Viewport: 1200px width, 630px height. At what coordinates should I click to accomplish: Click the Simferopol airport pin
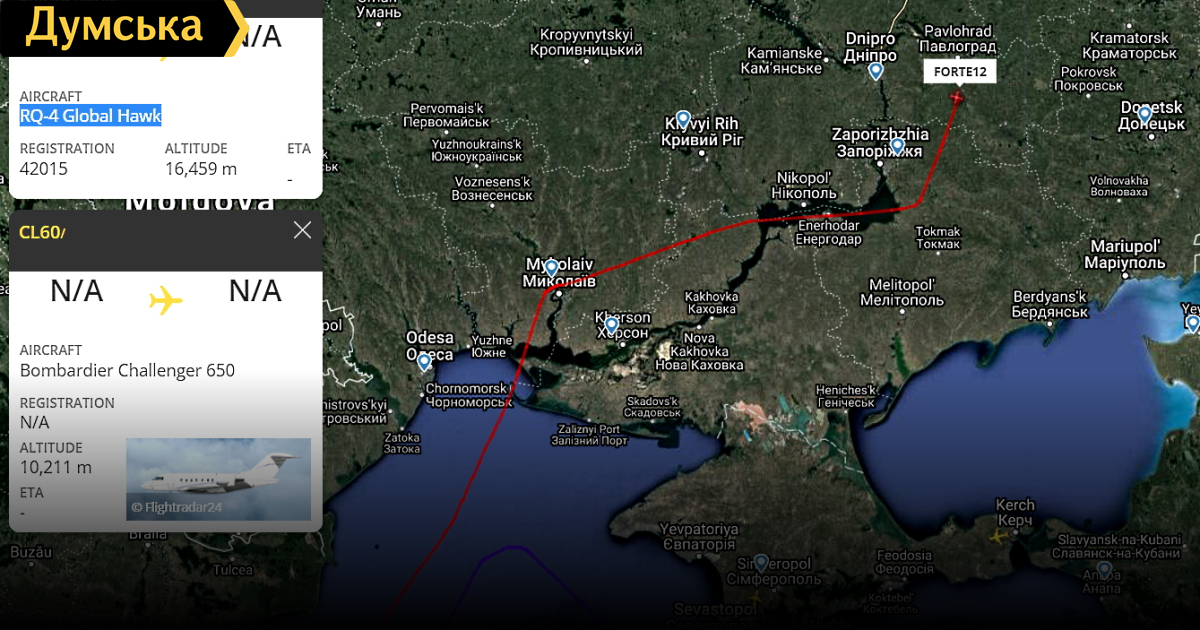[761, 563]
